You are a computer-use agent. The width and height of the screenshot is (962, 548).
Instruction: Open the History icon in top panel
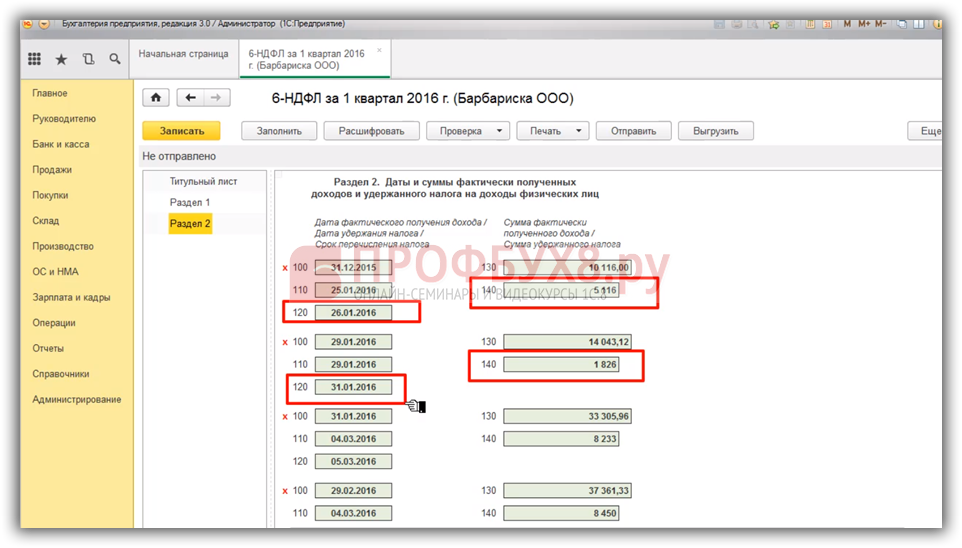click(88, 60)
